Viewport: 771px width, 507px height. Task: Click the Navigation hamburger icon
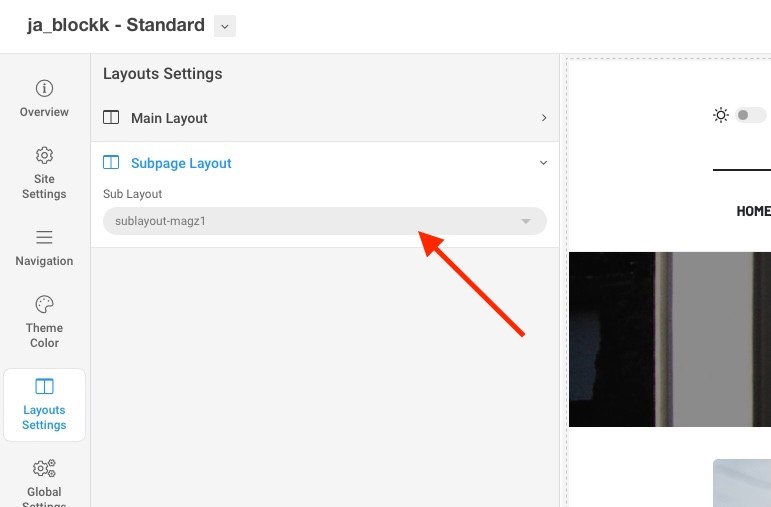coord(44,237)
